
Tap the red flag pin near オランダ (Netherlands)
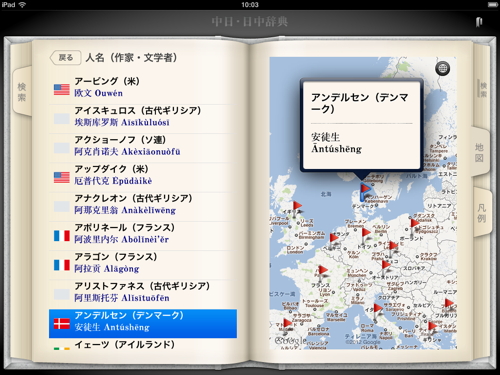[333, 241]
